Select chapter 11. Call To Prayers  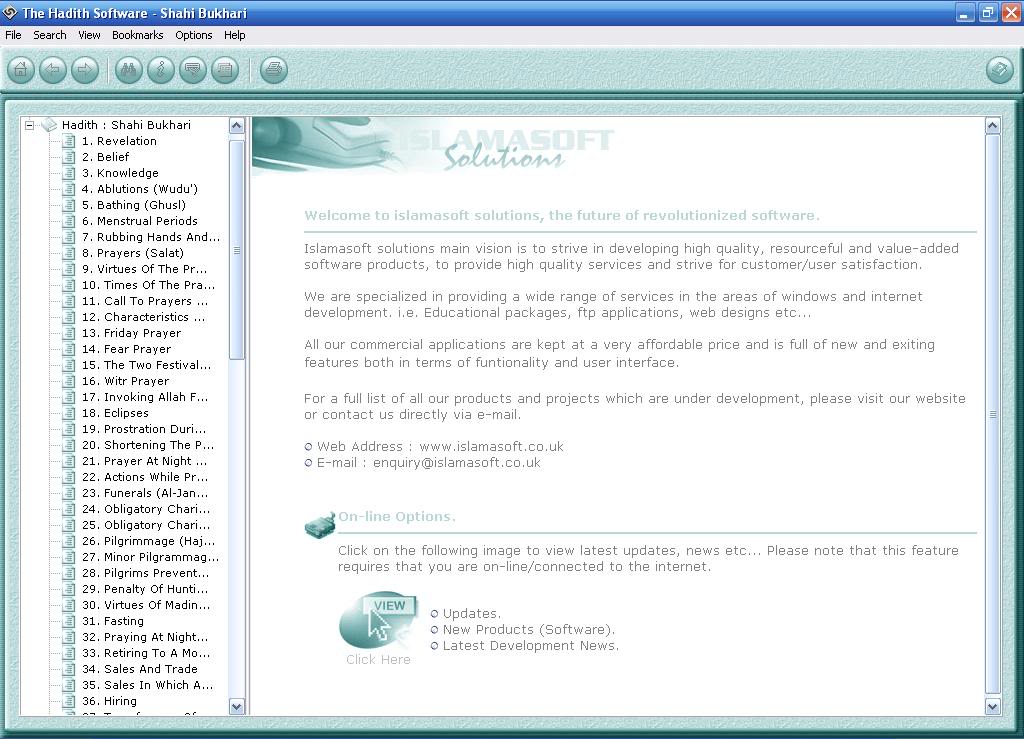coord(145,301)
